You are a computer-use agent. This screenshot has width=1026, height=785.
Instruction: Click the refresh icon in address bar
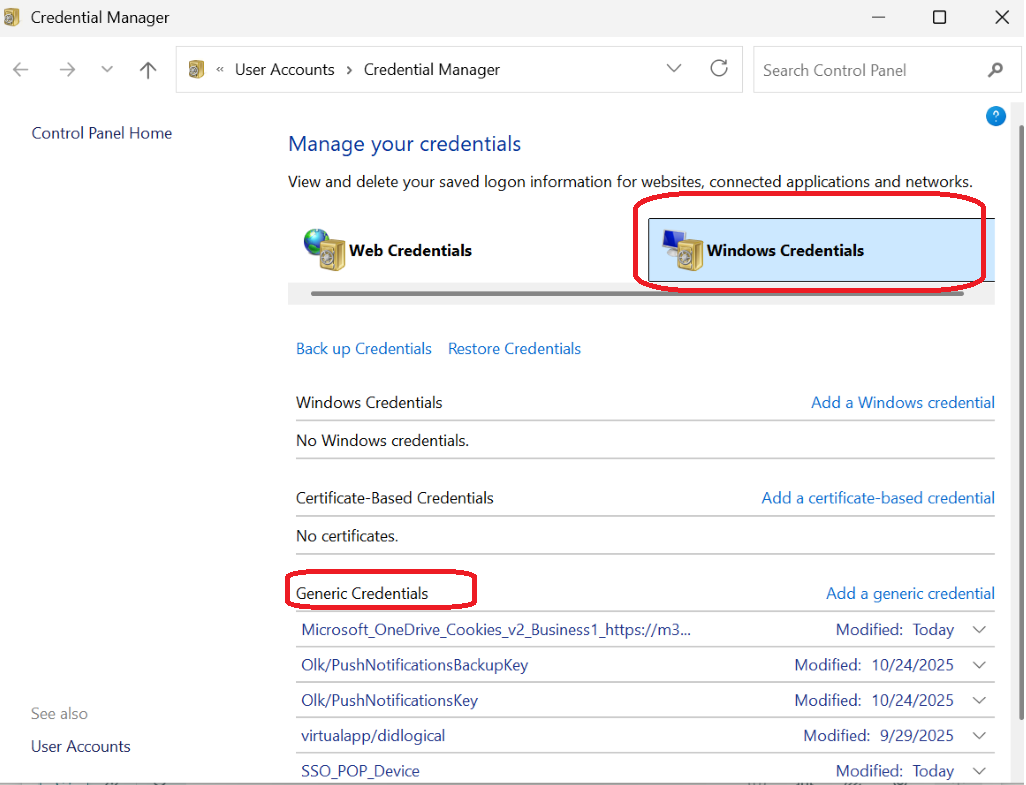click(x=718, y=69)
